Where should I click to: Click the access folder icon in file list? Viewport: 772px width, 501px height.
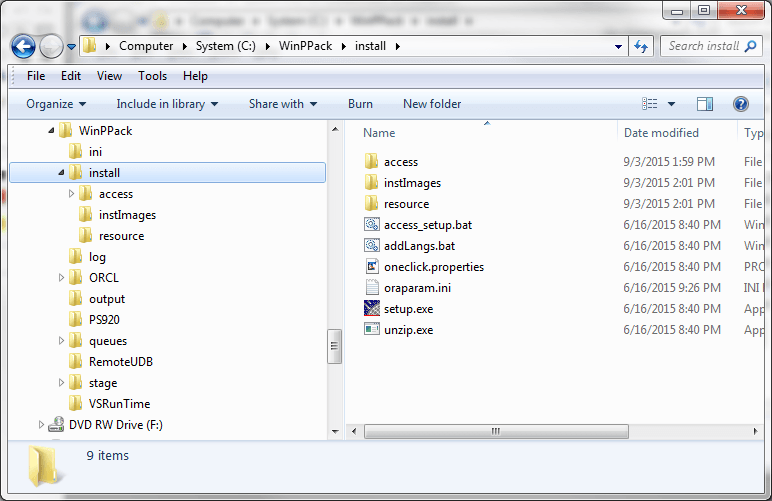372,161
